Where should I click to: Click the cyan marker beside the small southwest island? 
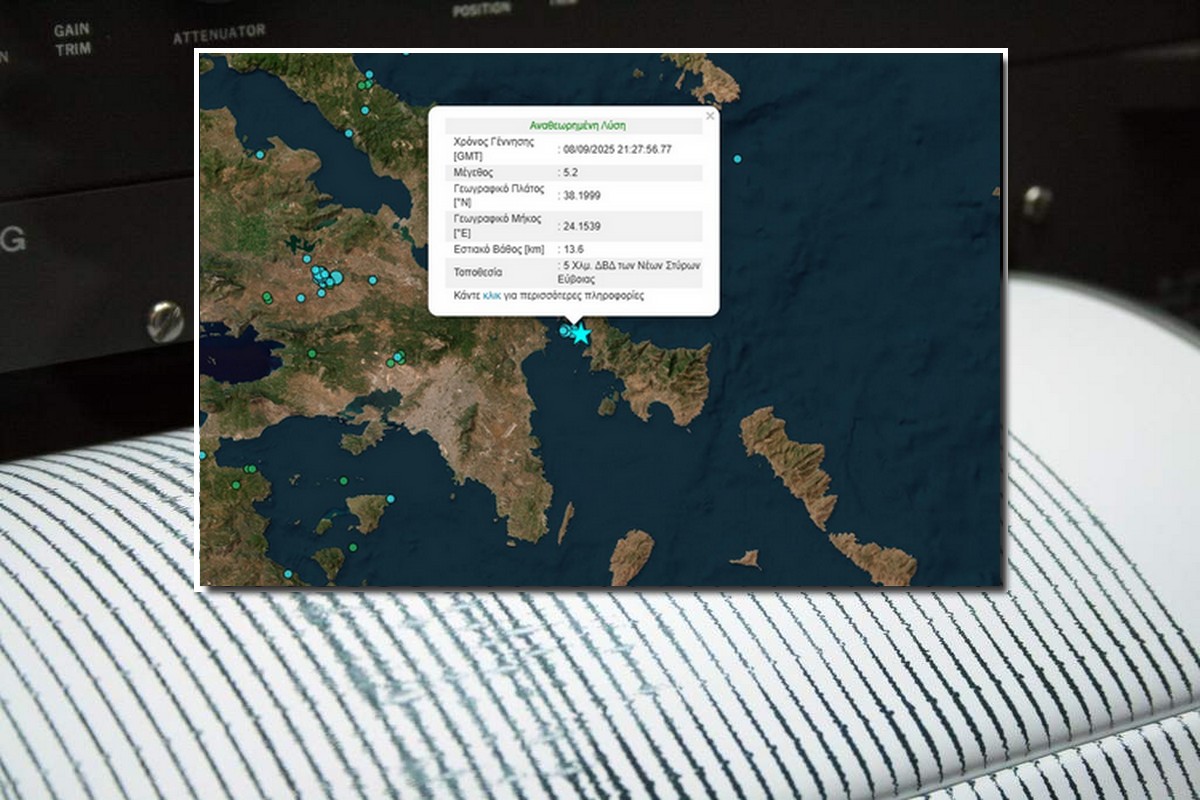390,498
